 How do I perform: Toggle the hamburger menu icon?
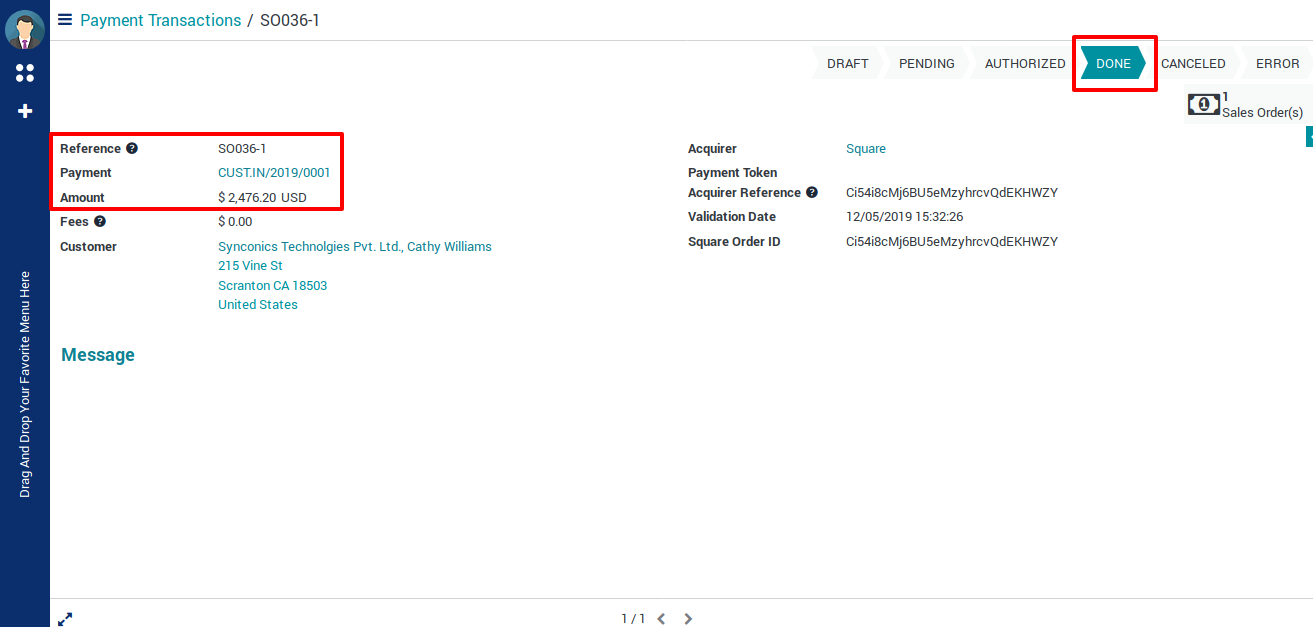tap(65, 20)
